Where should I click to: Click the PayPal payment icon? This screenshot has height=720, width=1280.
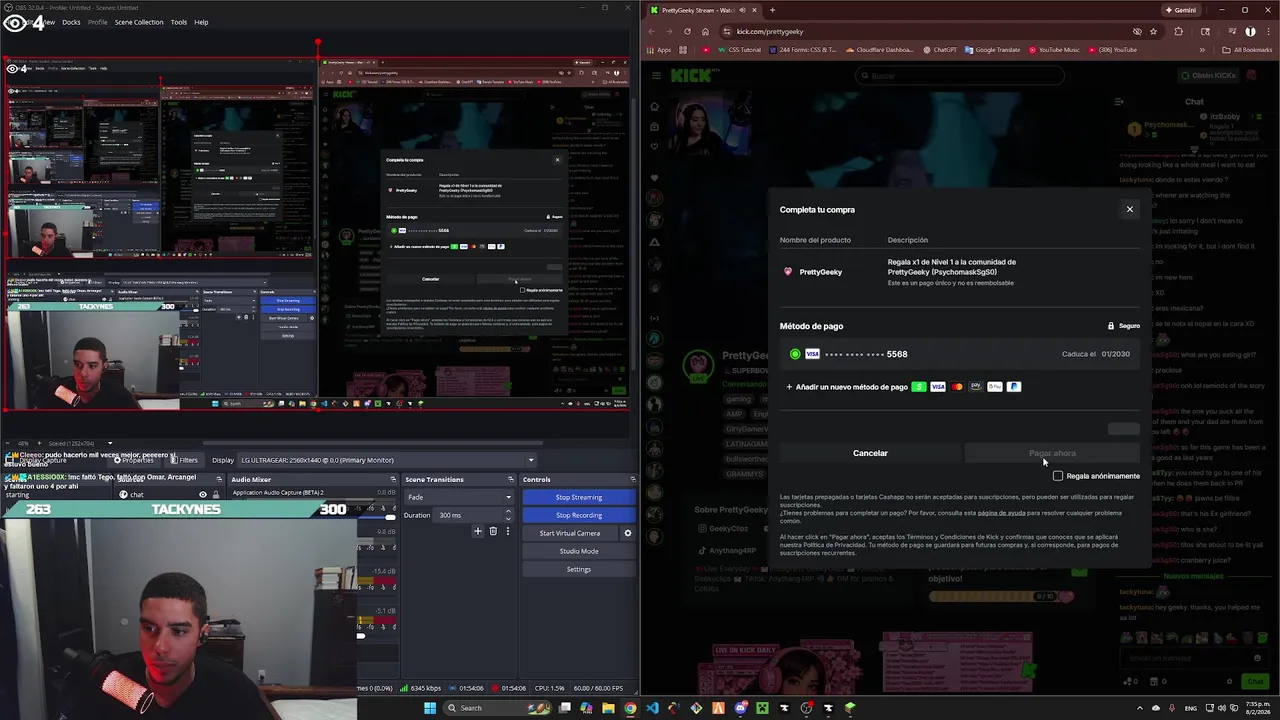click(x=1014, y=387)
